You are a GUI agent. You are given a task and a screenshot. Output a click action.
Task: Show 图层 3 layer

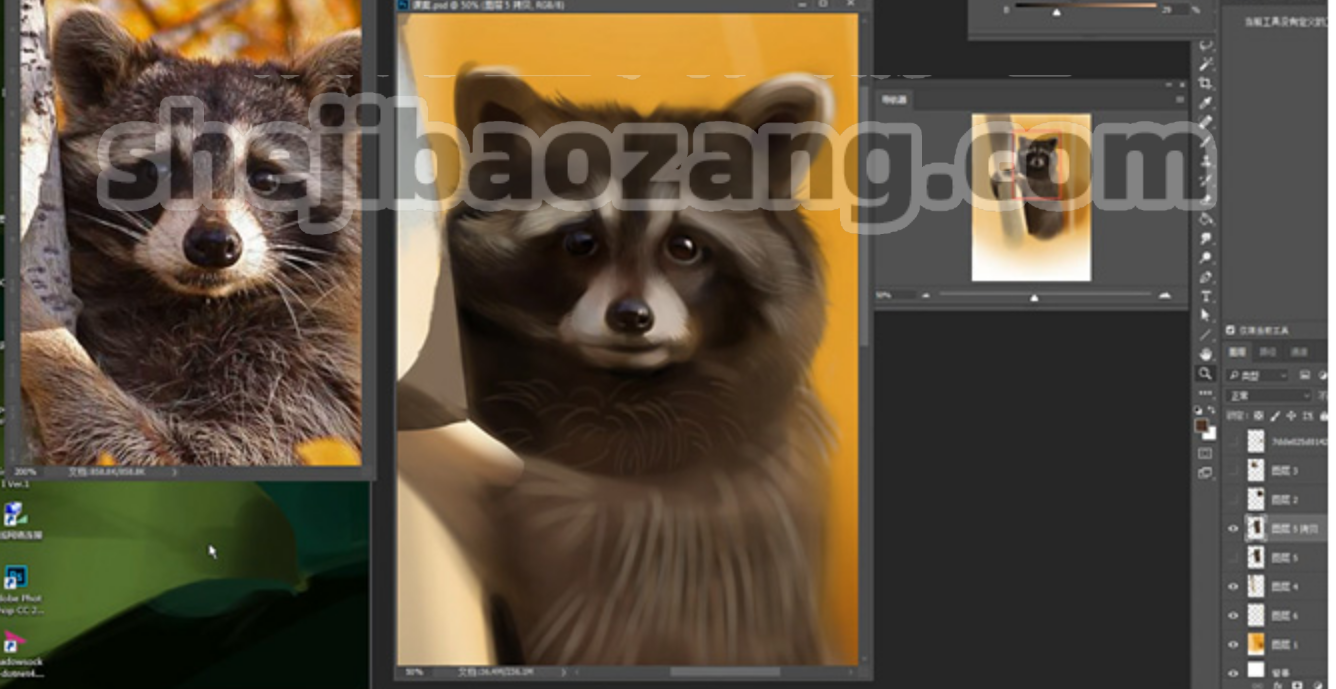pos(1233,471)
